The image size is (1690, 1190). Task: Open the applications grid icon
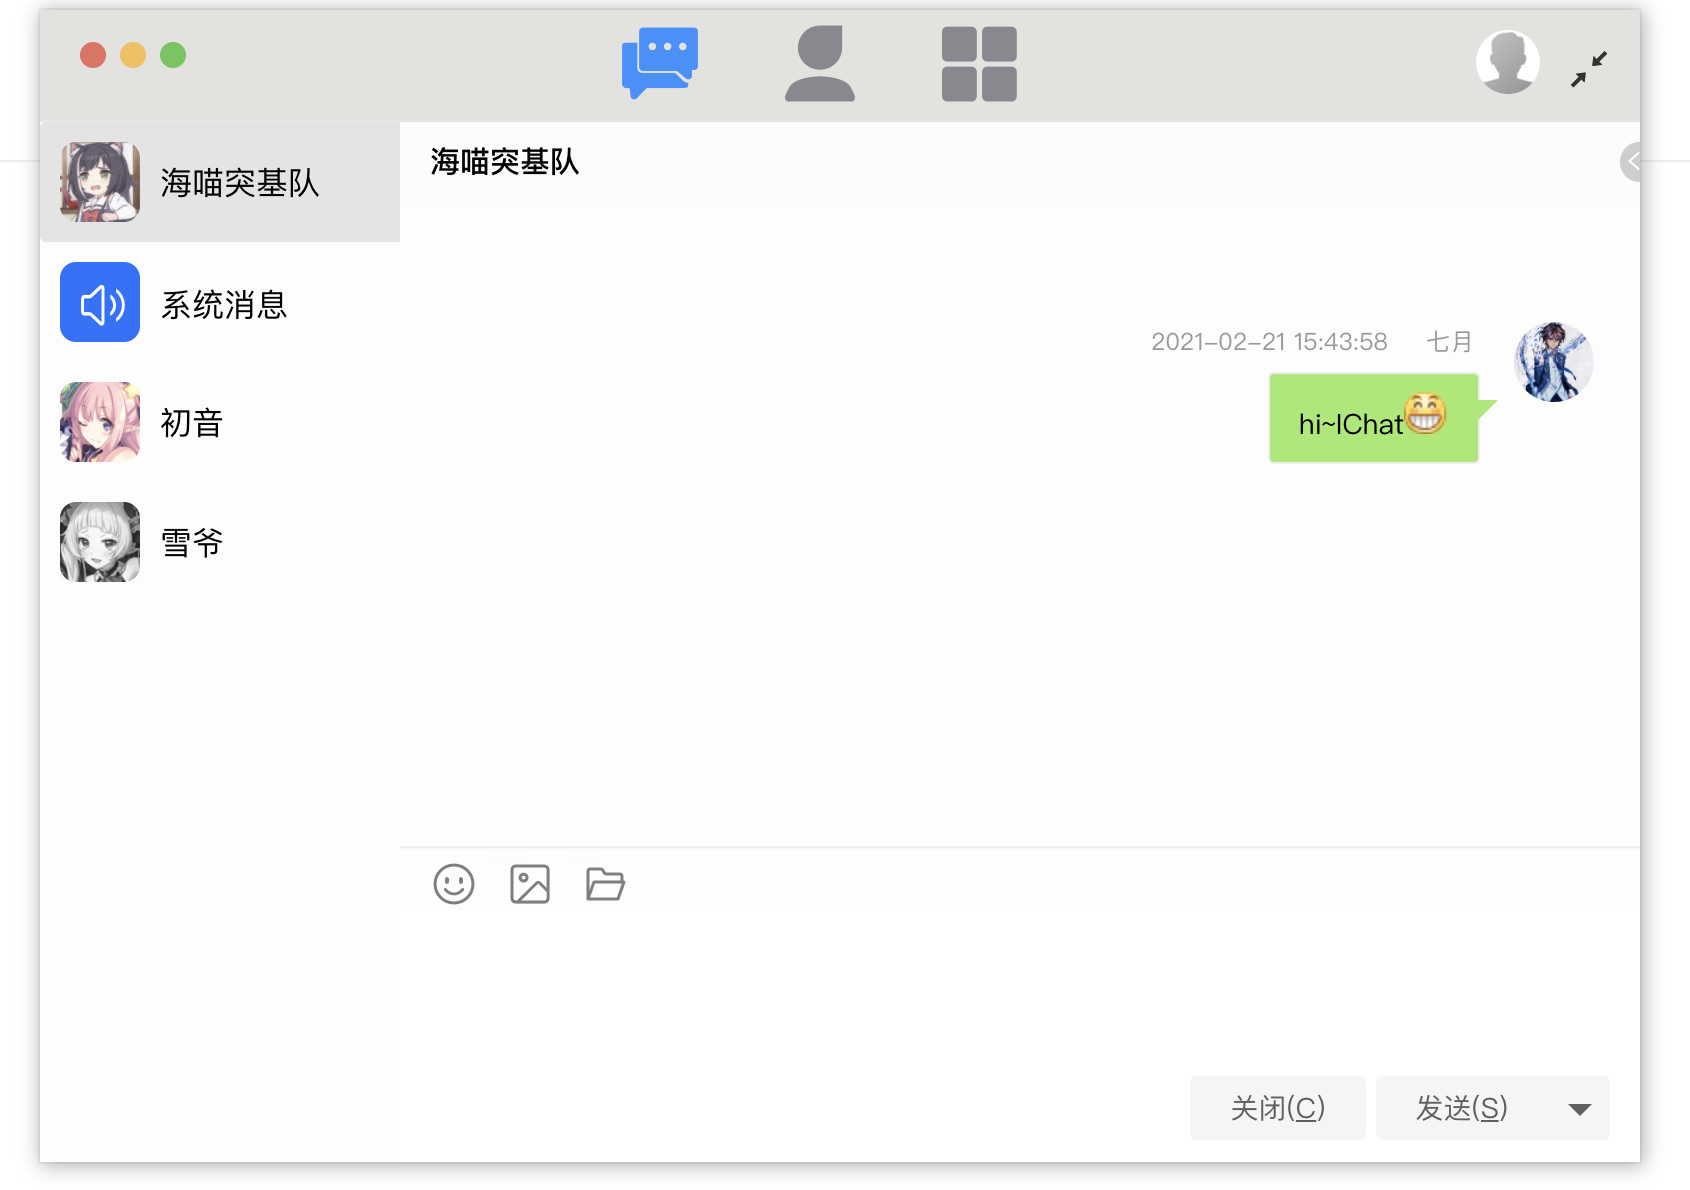[978, 62]
